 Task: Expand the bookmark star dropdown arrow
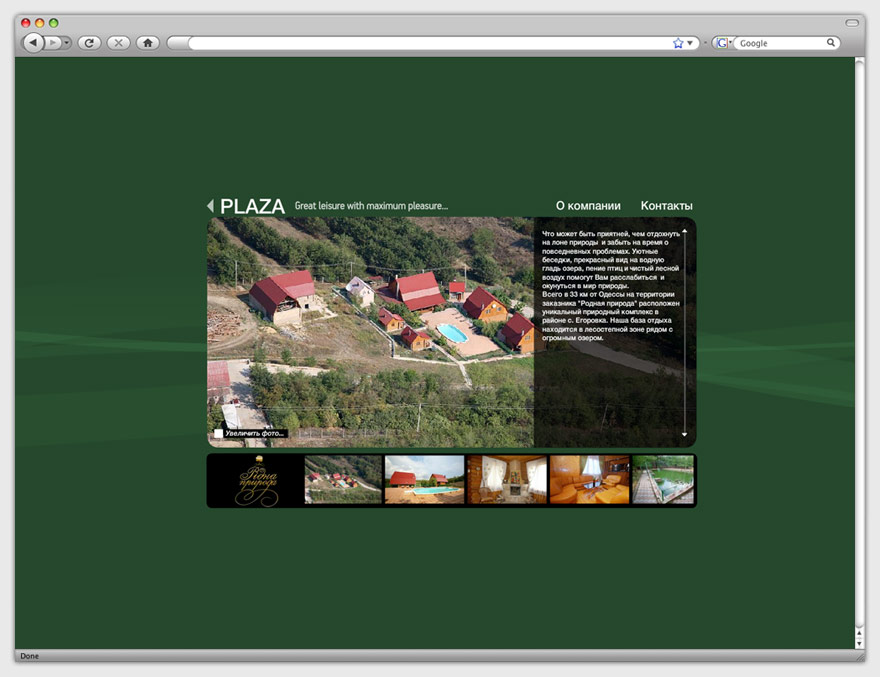tap(689, 44)
